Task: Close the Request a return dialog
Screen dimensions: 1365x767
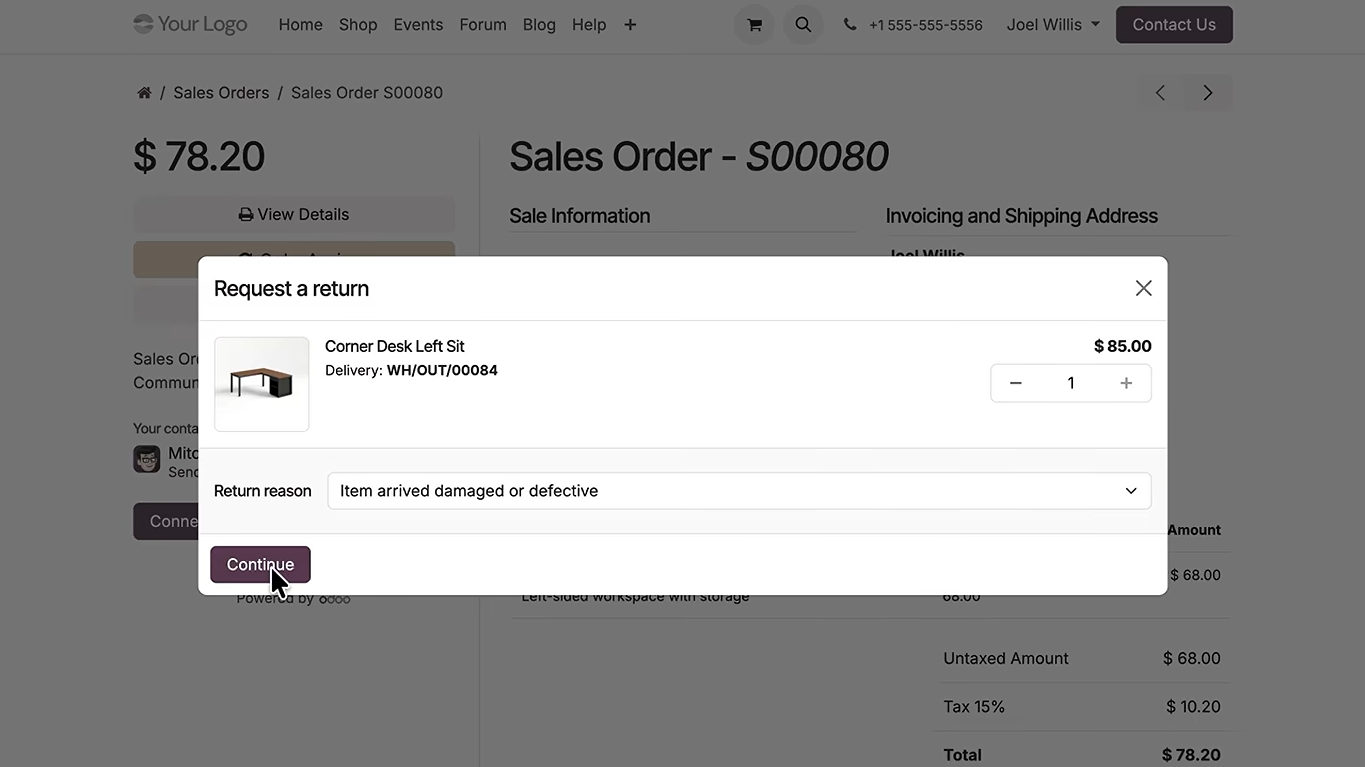Action: click(x=1144, y=288)
